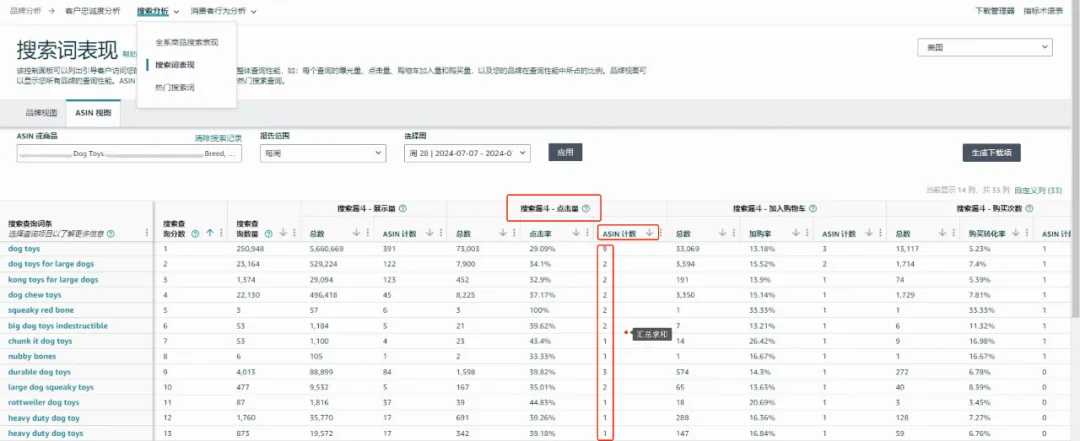Open 'kong toys for large dogs' query

53,280
